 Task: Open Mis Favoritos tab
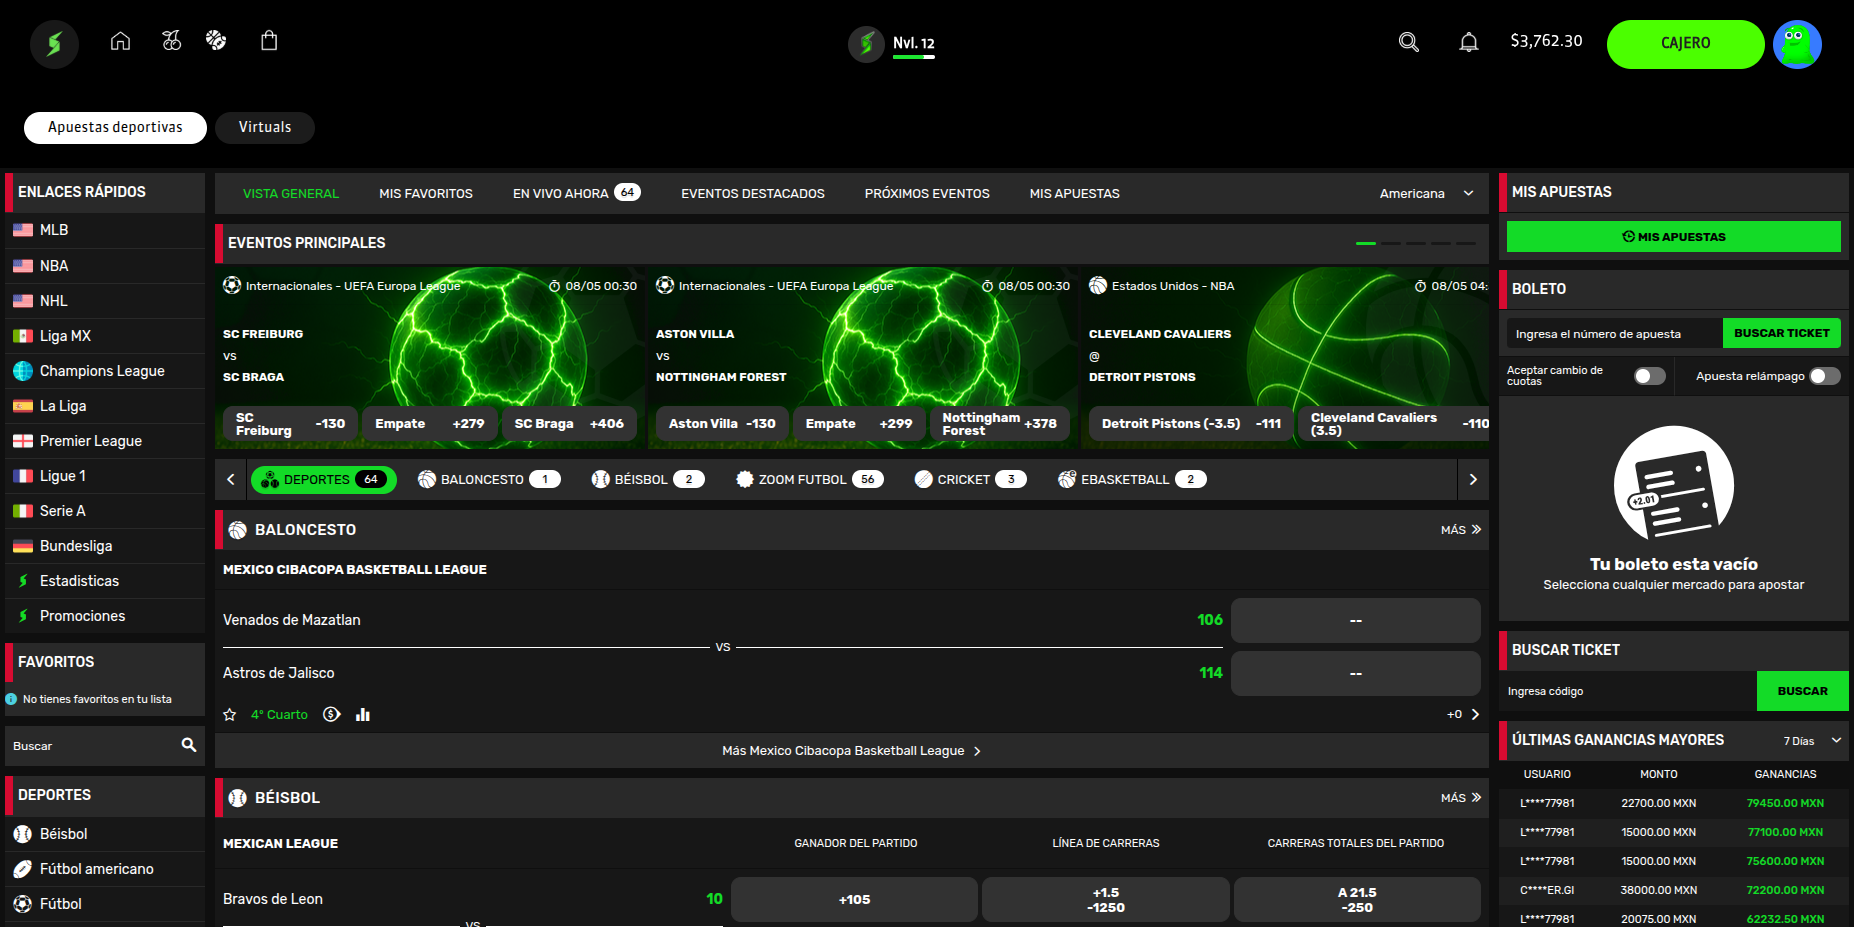pos(426,193)
